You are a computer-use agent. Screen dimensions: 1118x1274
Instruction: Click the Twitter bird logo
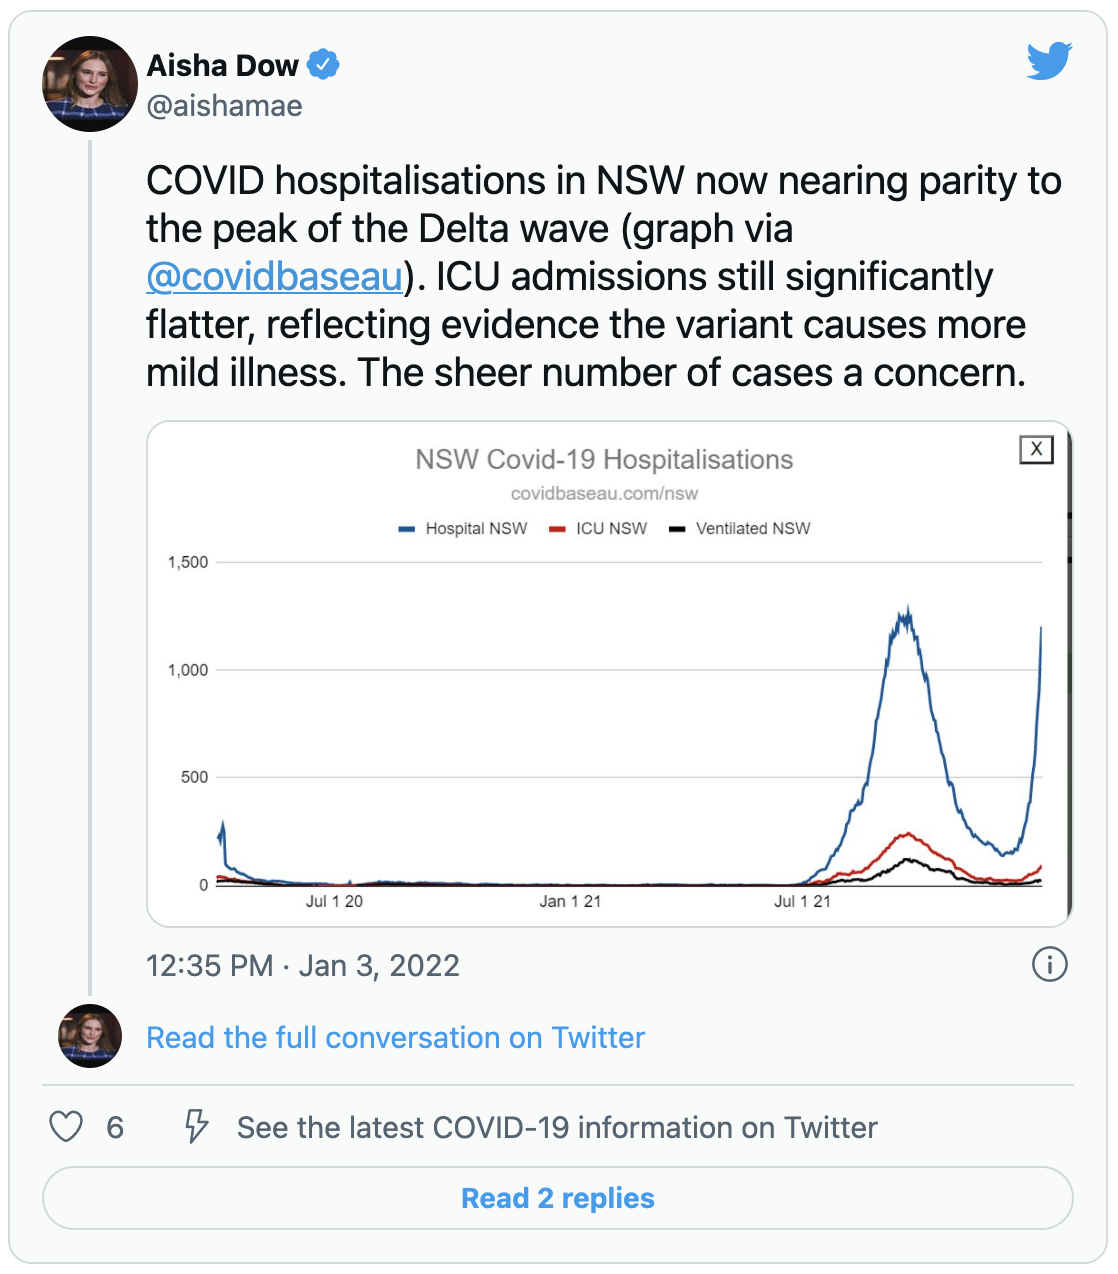tap(1049, 61)
